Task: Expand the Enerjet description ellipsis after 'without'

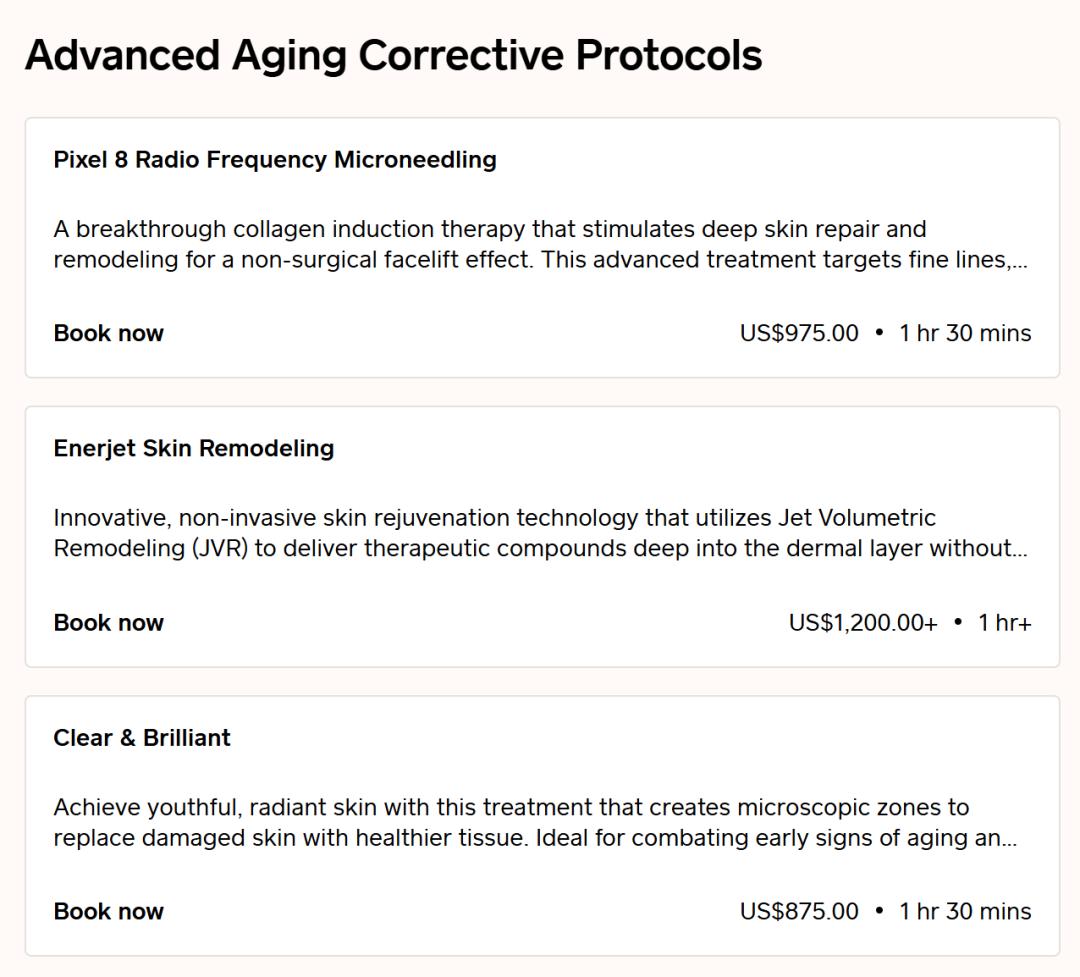Action: pos(1020,551)
